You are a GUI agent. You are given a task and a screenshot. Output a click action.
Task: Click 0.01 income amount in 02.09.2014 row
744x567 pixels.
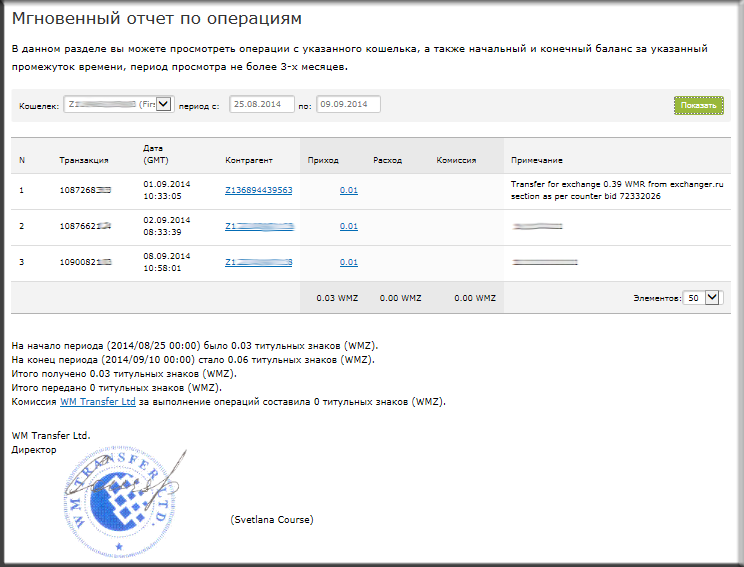[348, 226]
